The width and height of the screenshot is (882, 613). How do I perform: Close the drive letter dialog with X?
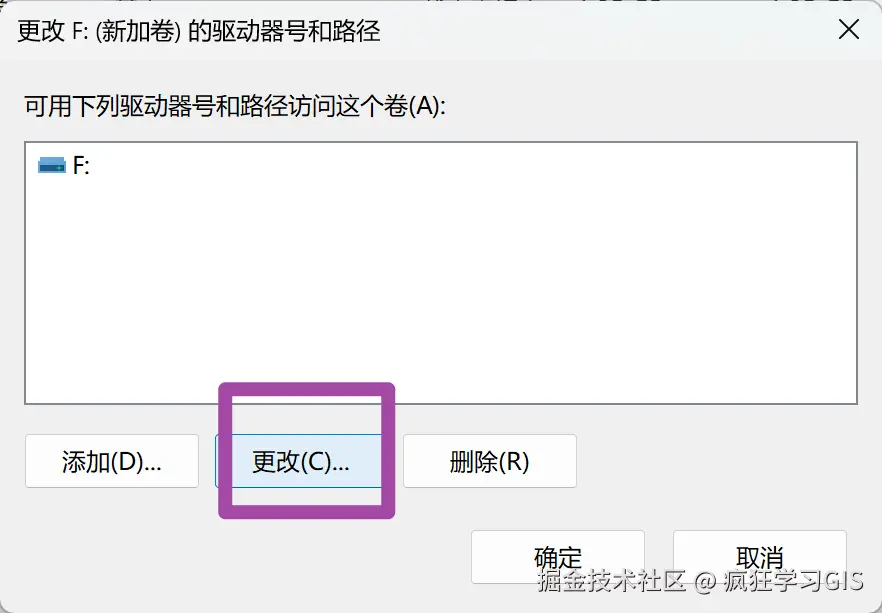848,29
